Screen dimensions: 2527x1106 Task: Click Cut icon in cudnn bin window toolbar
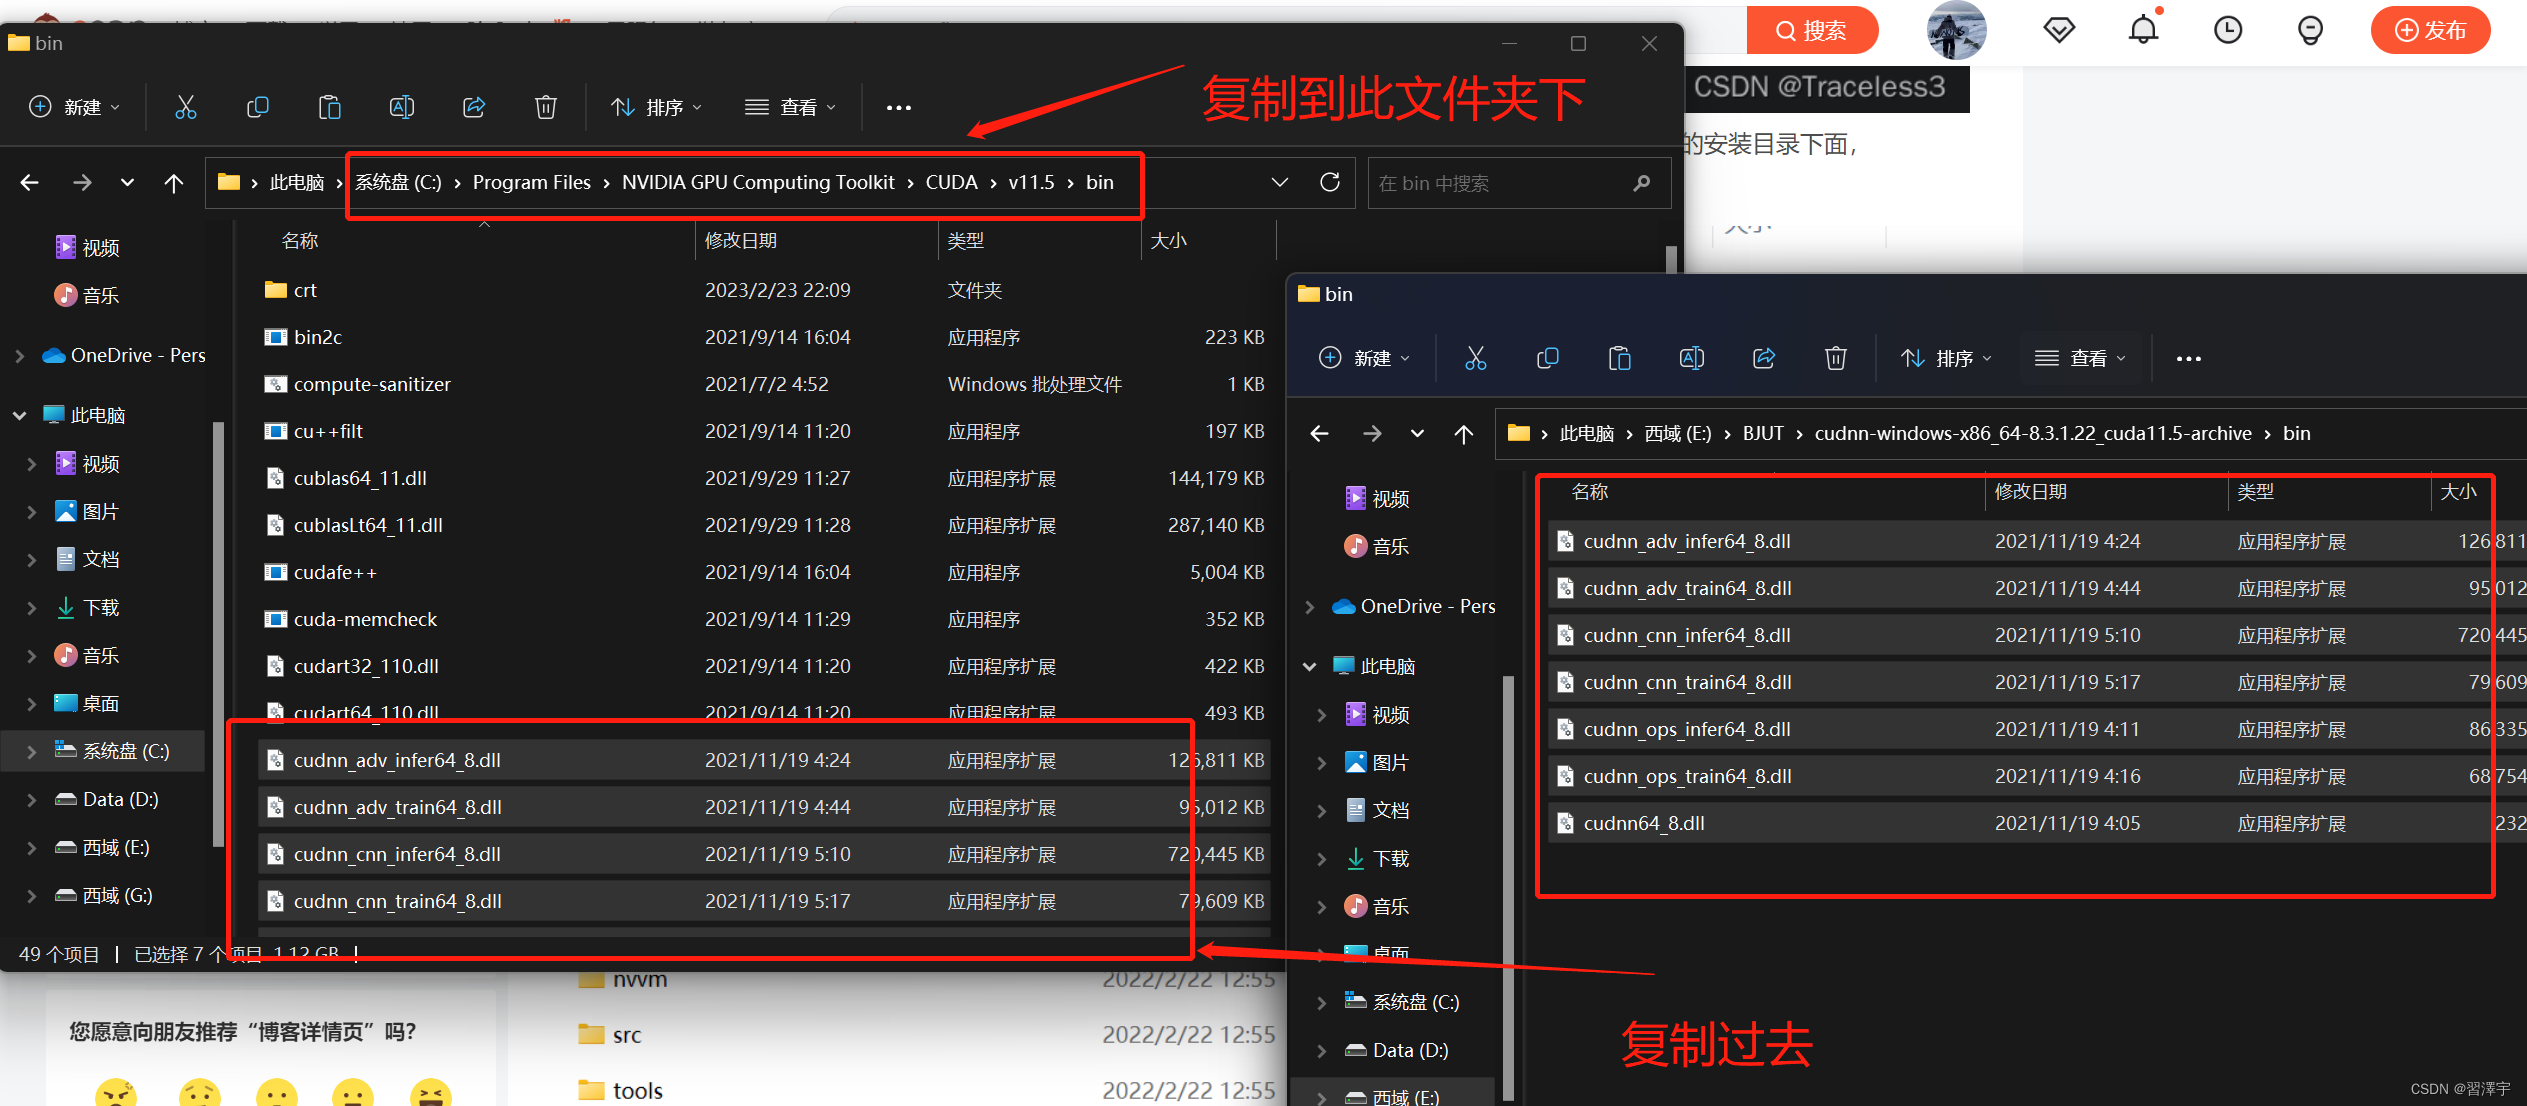point(1476,358)
